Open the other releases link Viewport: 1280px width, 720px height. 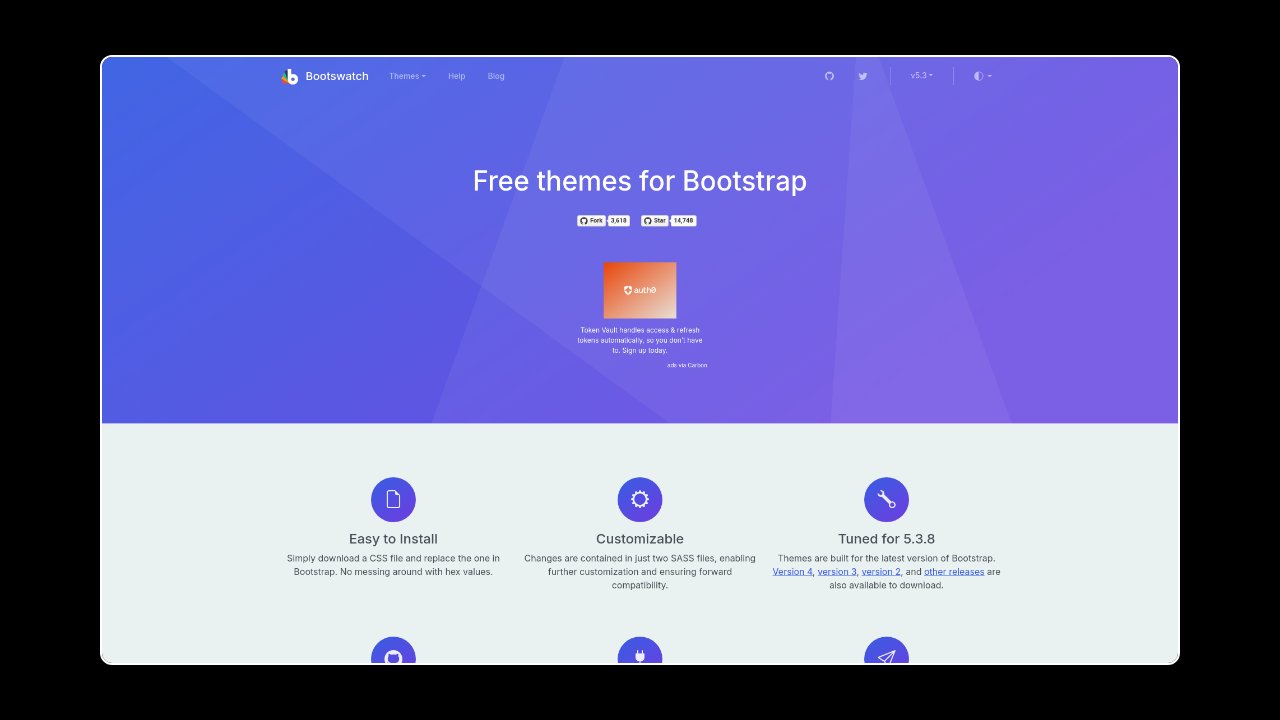point(954,572)
